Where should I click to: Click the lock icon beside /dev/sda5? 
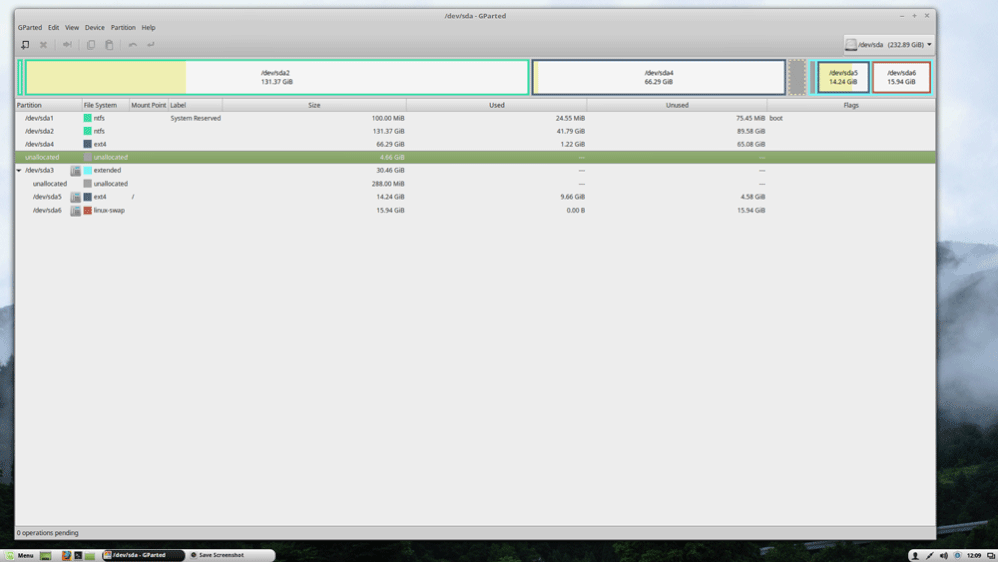coord(75,197)
